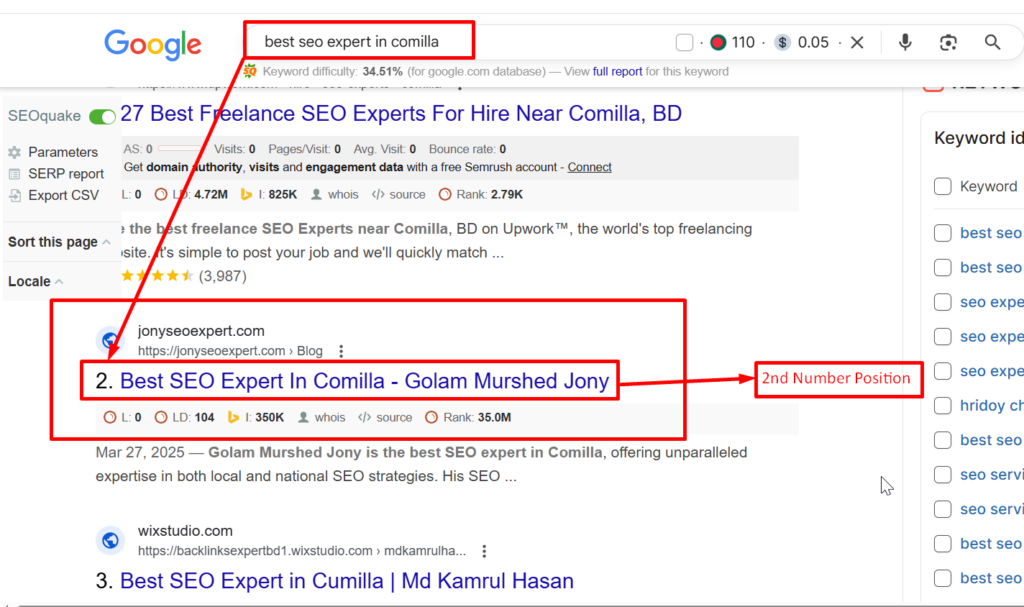Click whois link in the Upwork result row
Viewport: 1024px width, 607px height.
click(x=343, y=194)
